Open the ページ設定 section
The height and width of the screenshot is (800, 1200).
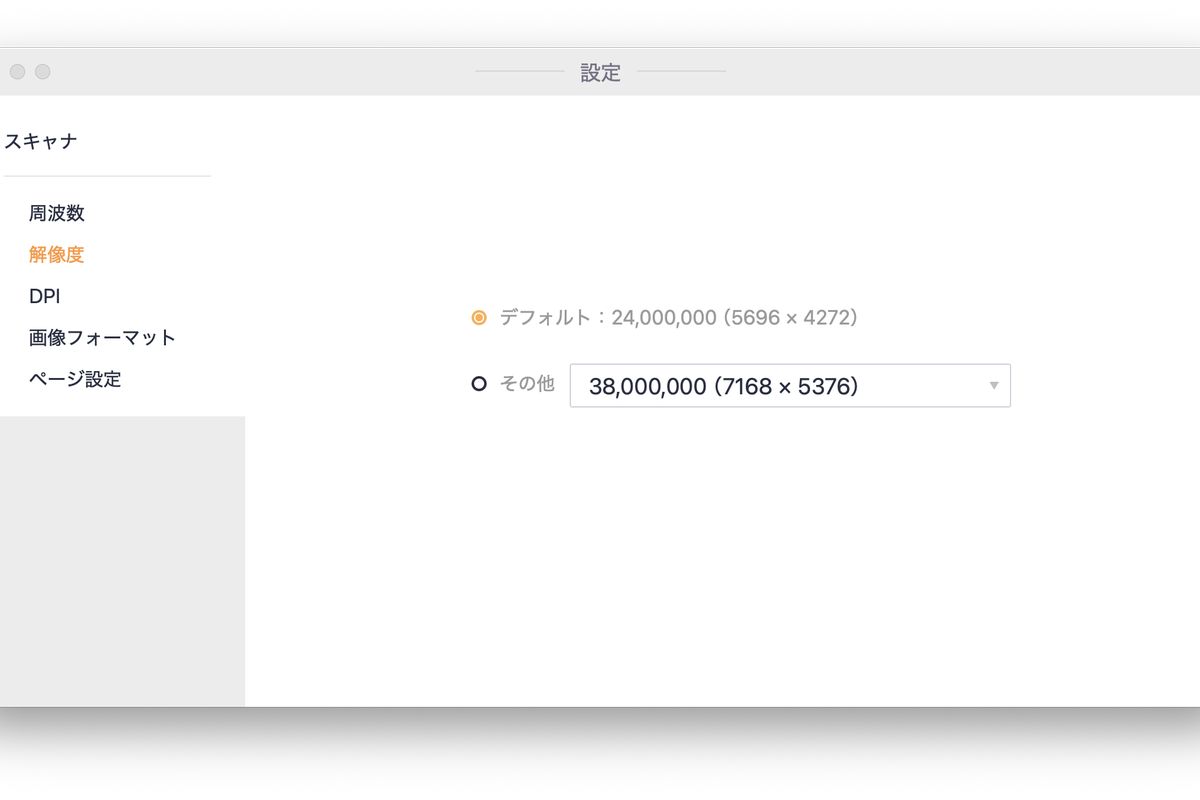pos(75,379)
